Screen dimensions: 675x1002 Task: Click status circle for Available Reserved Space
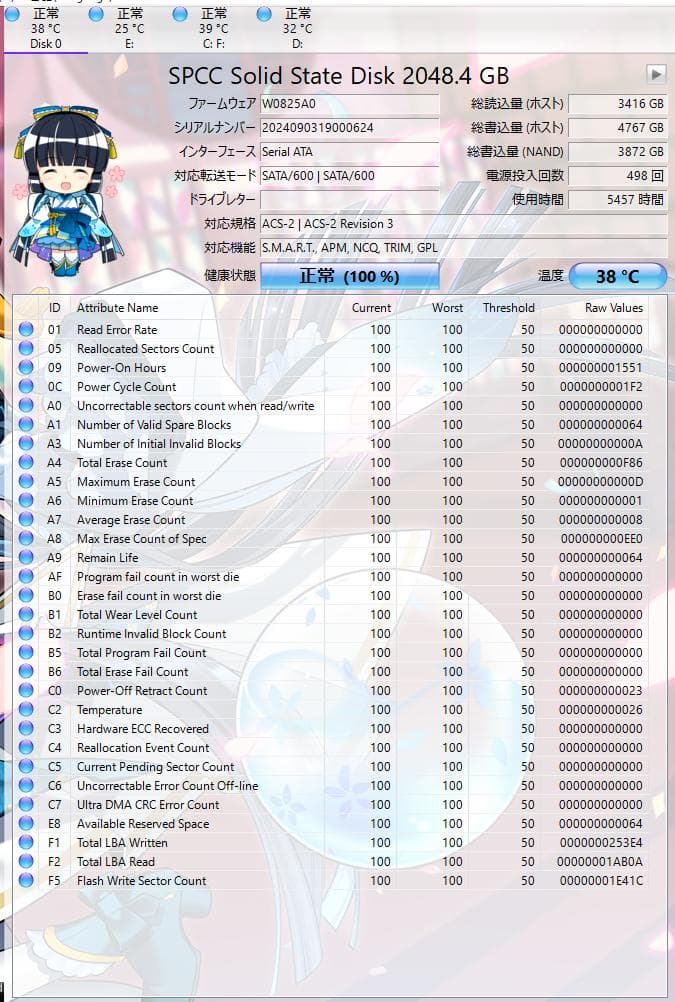26,823
